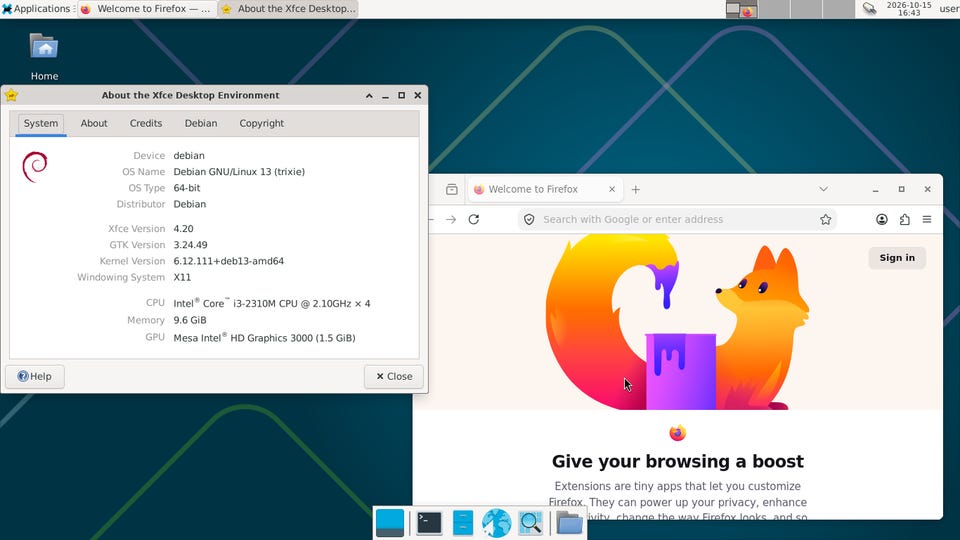Switch to workspace 1 in the pager

coord(741,9)
